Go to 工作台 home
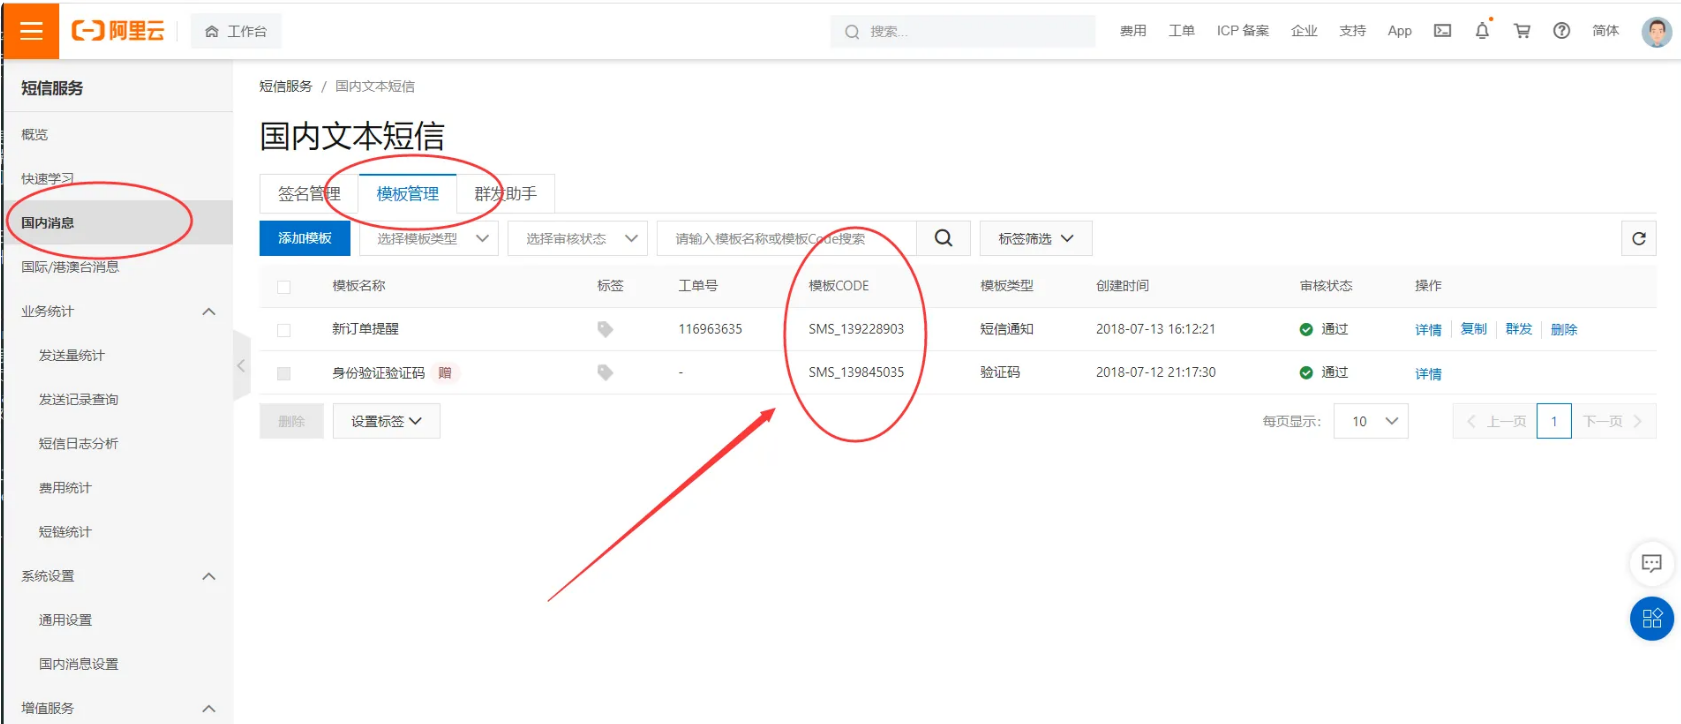The height and width of the screenshot is (724, 1681). [236, 31]
